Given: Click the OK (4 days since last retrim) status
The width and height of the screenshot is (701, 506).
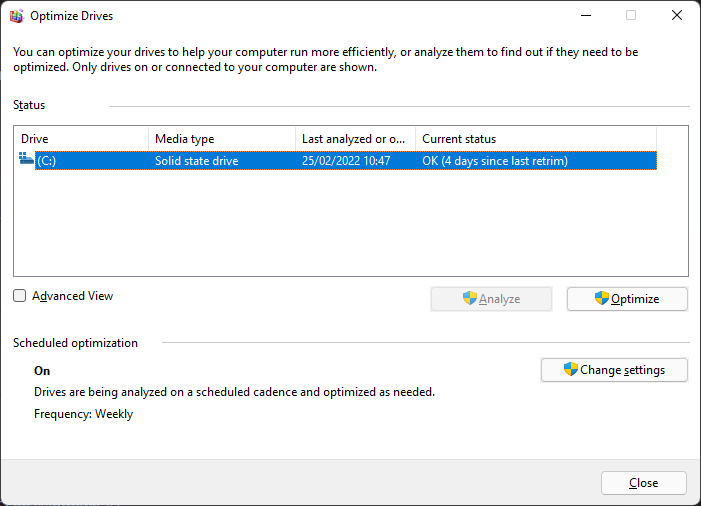Looking at the screenshot, I should (494, 161).
